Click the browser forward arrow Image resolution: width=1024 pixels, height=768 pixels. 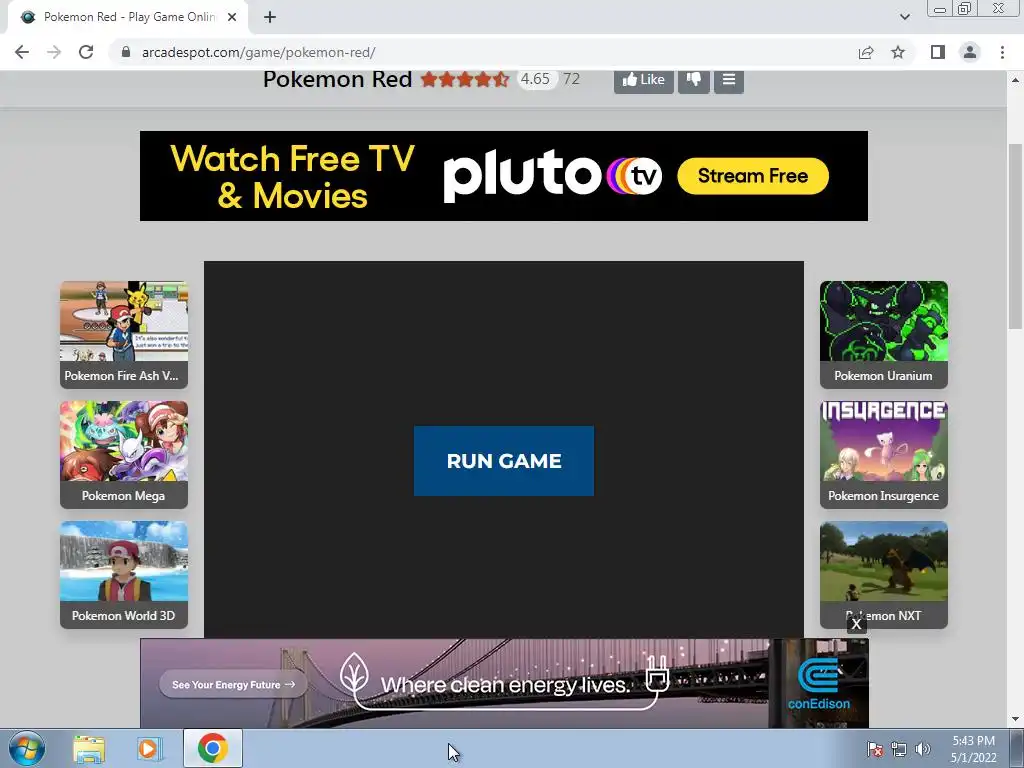tap(54, 52)
